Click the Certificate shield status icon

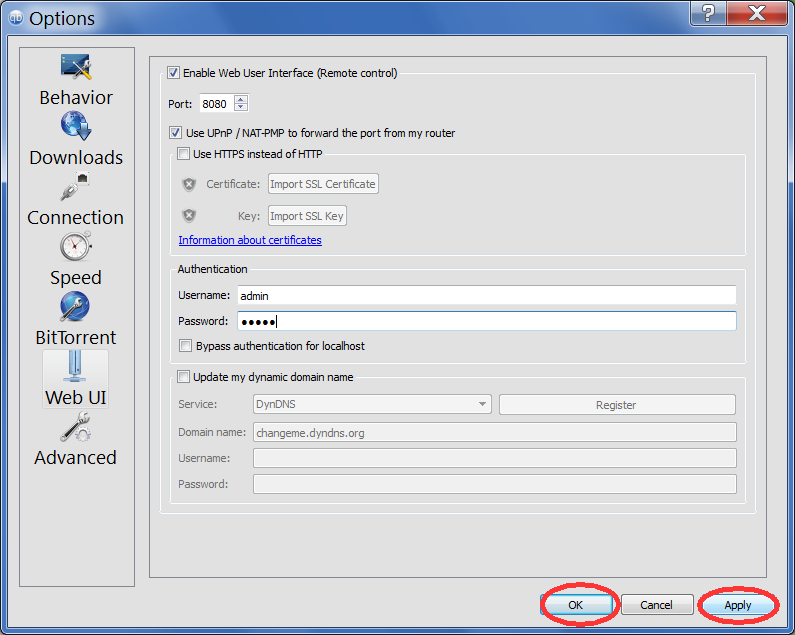tap(189, 184)
